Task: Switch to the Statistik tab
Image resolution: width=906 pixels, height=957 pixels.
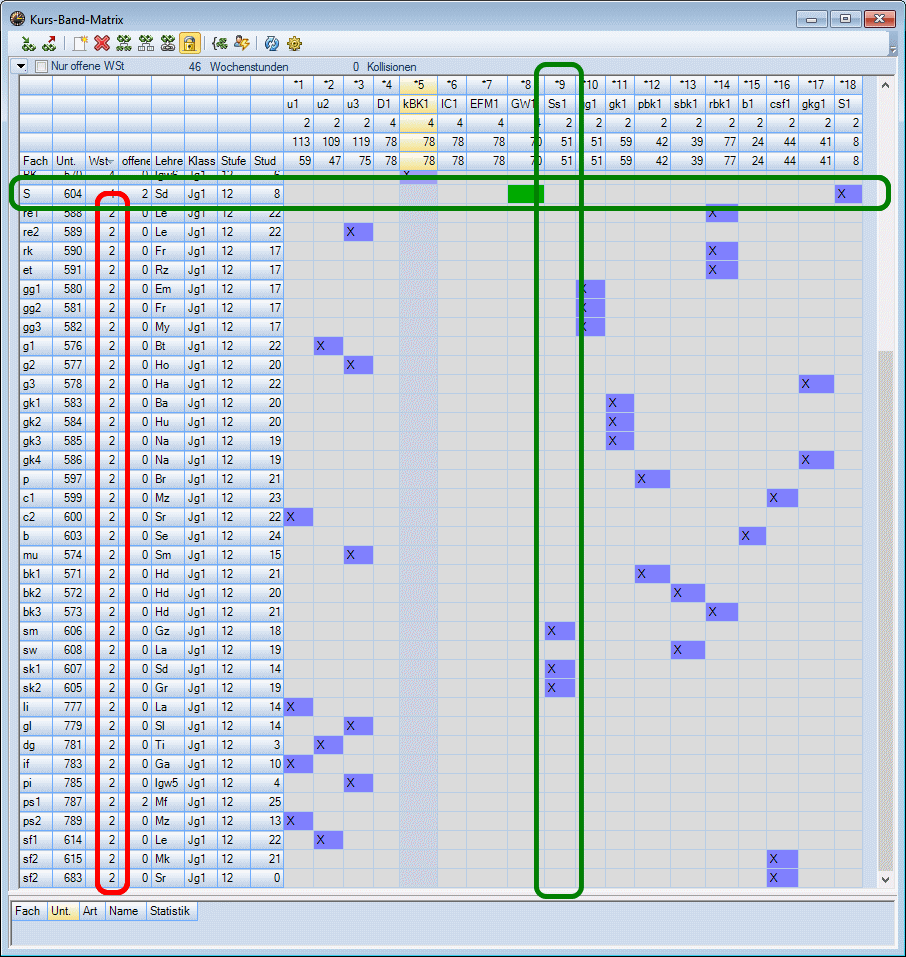Action: [171, 911]
